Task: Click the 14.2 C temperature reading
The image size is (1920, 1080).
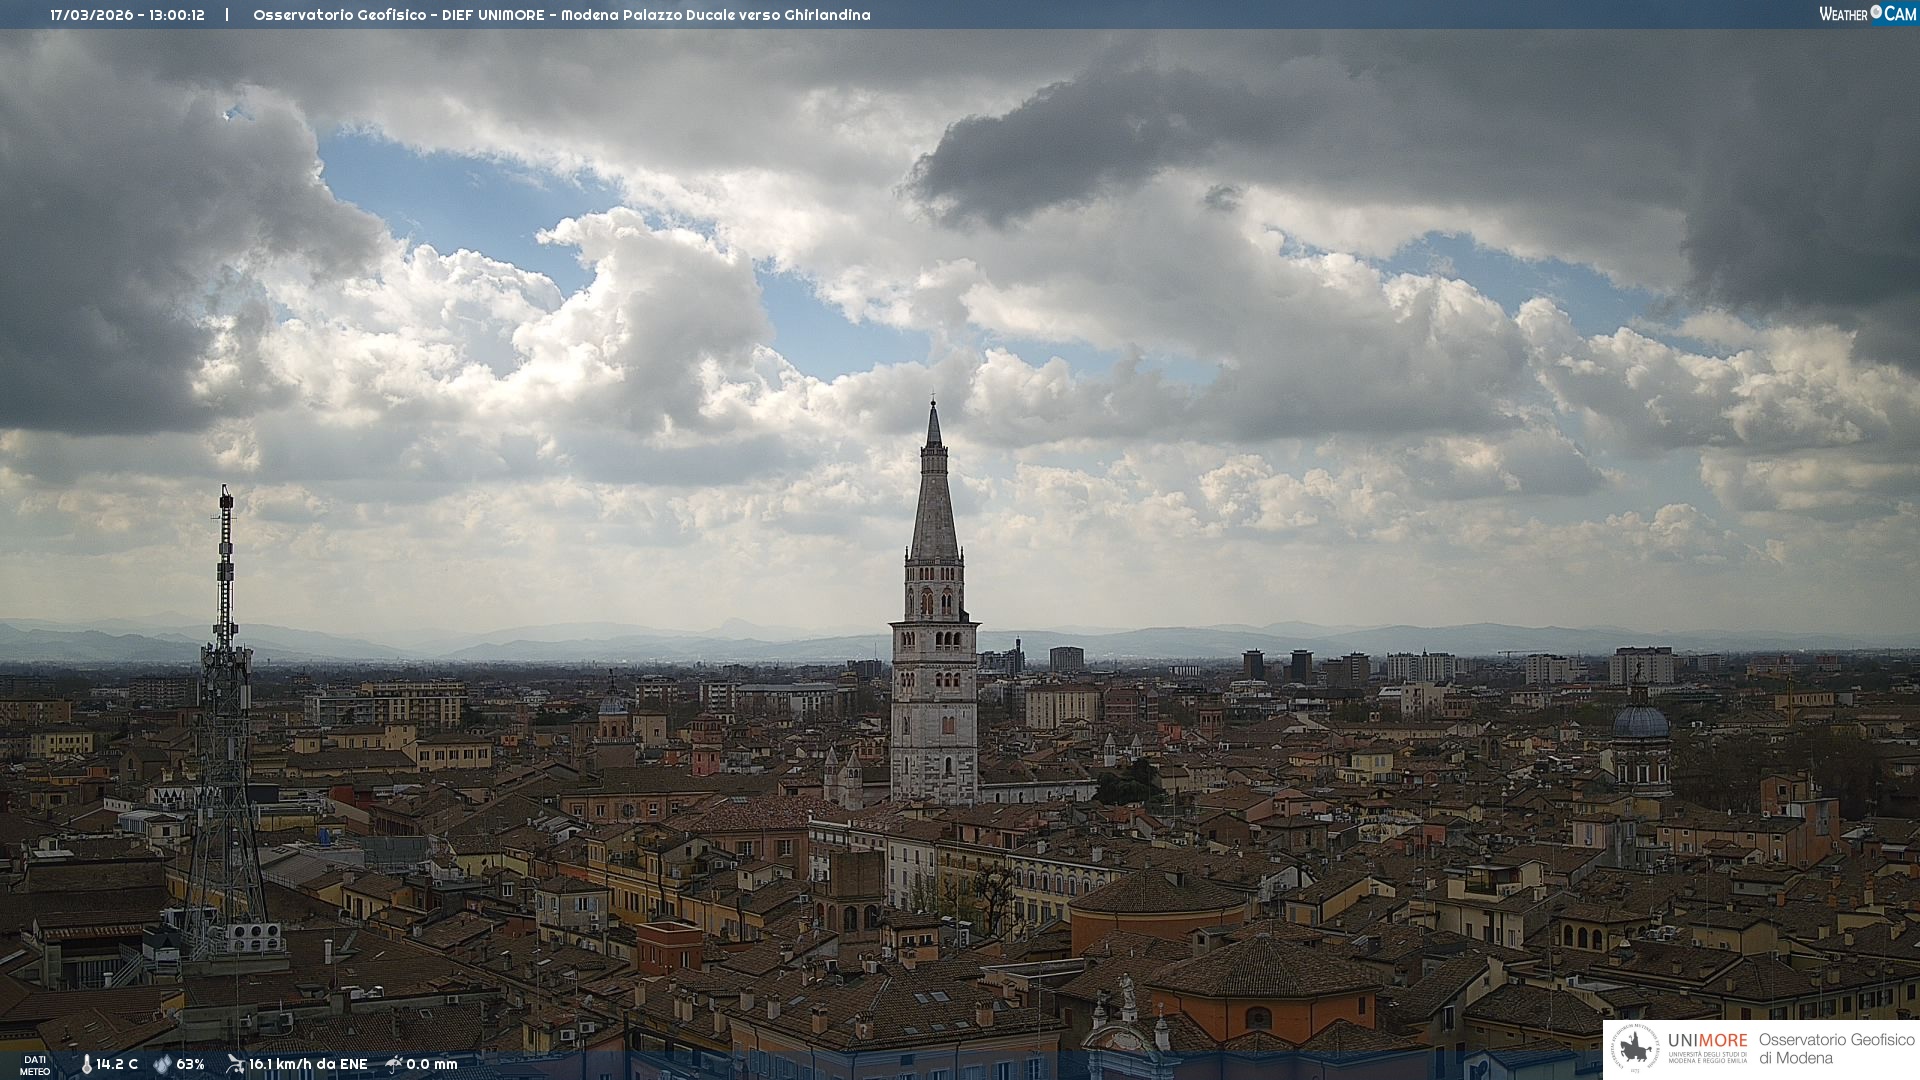Action: [x=117, y=1065]
